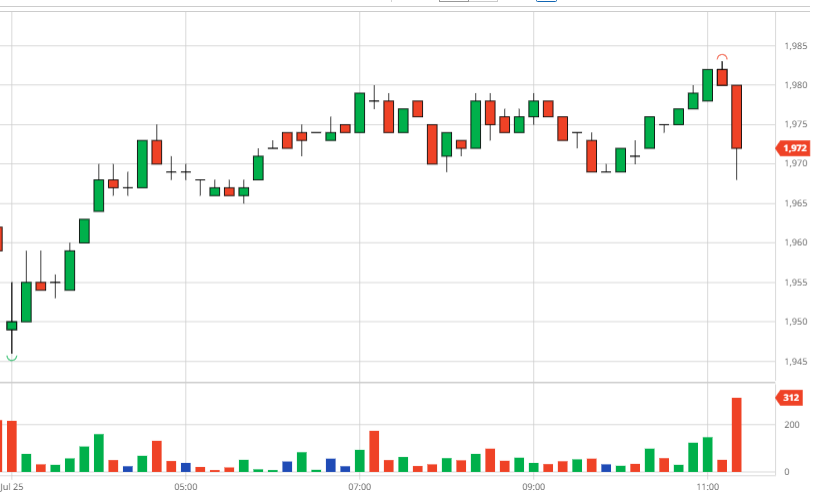Click the 1,975 price axis label
This screenshot has height=496, width=827.
tap(796, 124)
